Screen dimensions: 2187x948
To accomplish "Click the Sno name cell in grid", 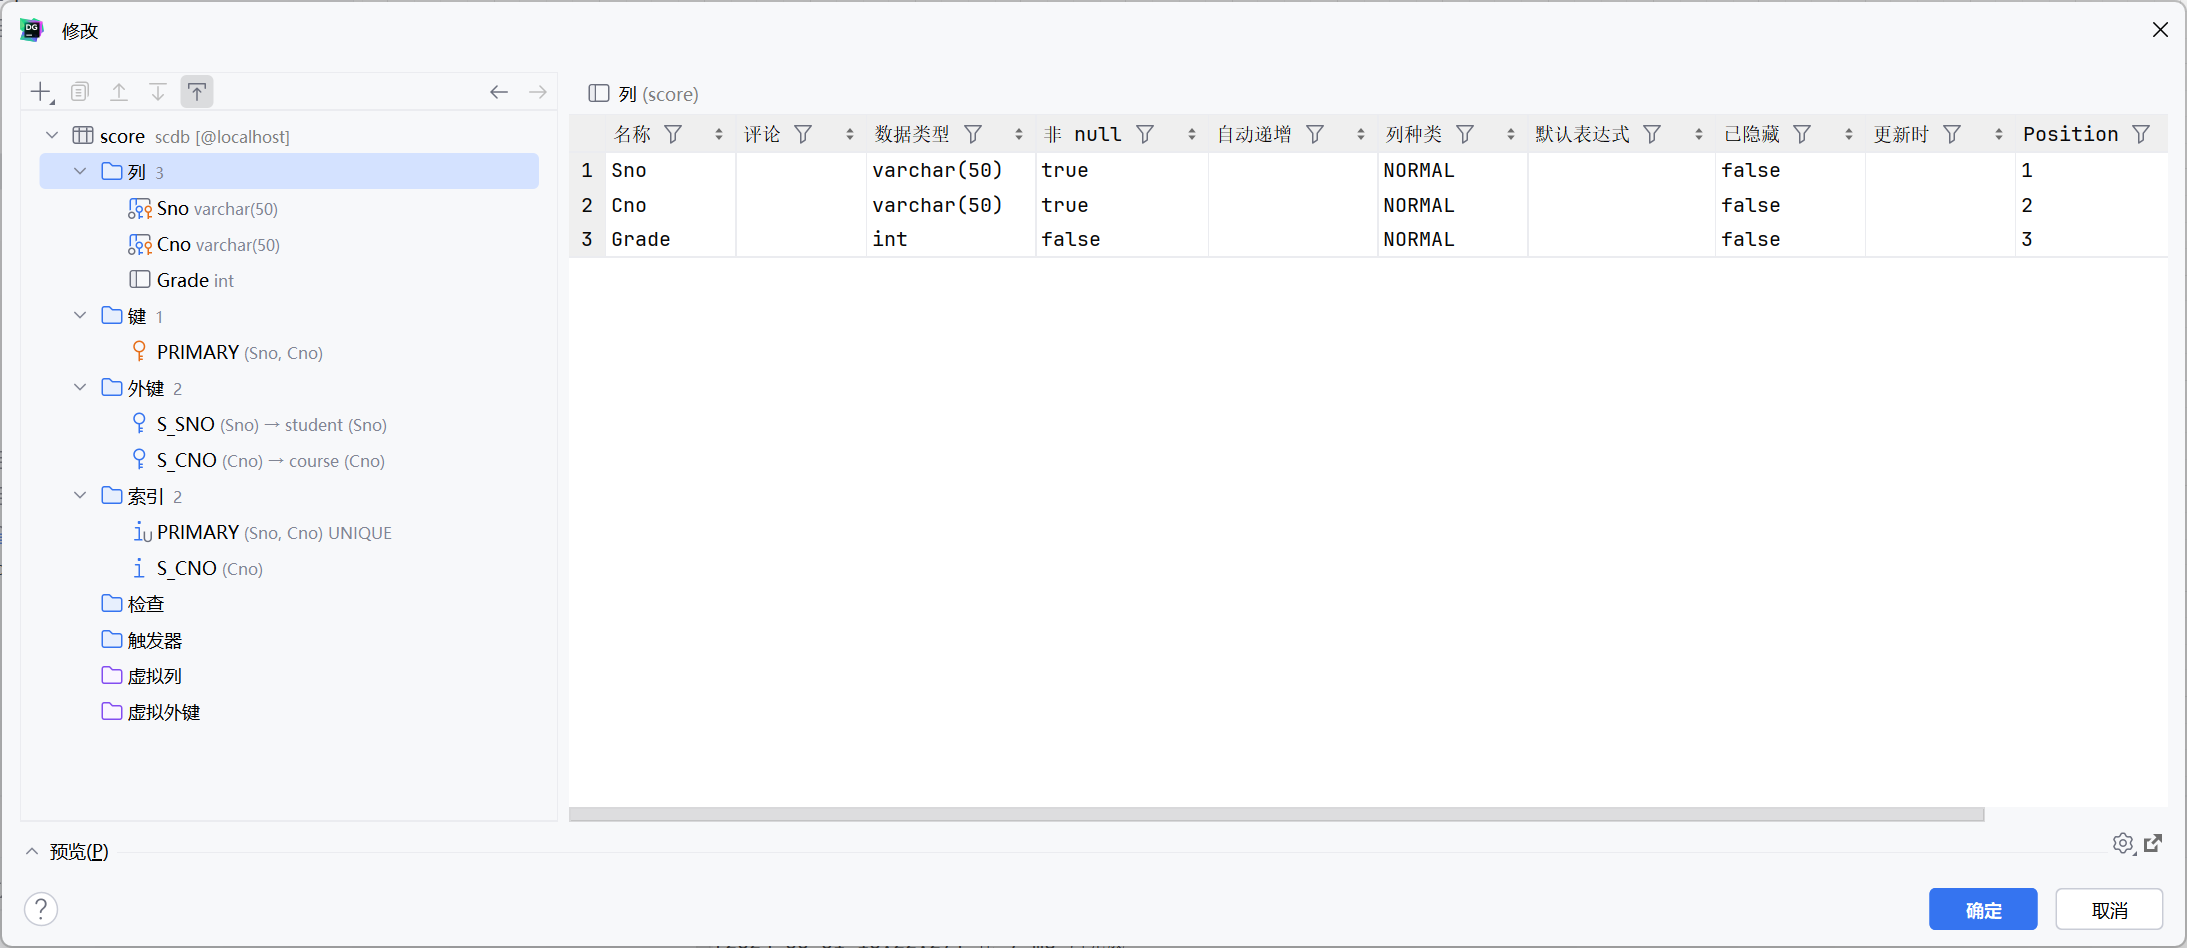I will click(x=671, y=170).
